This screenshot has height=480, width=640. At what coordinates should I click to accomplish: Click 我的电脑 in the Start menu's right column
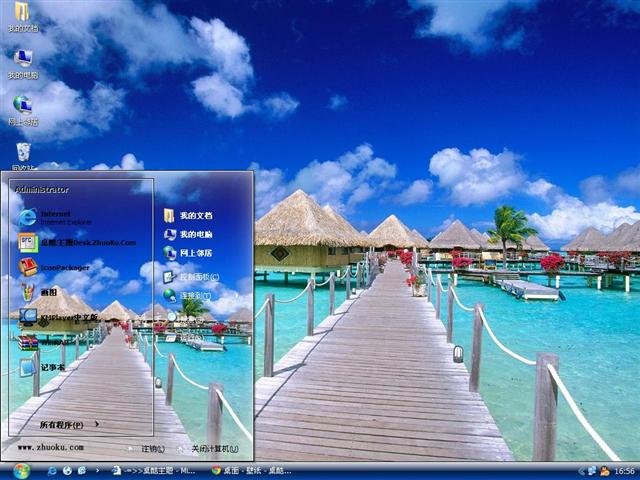188,234
